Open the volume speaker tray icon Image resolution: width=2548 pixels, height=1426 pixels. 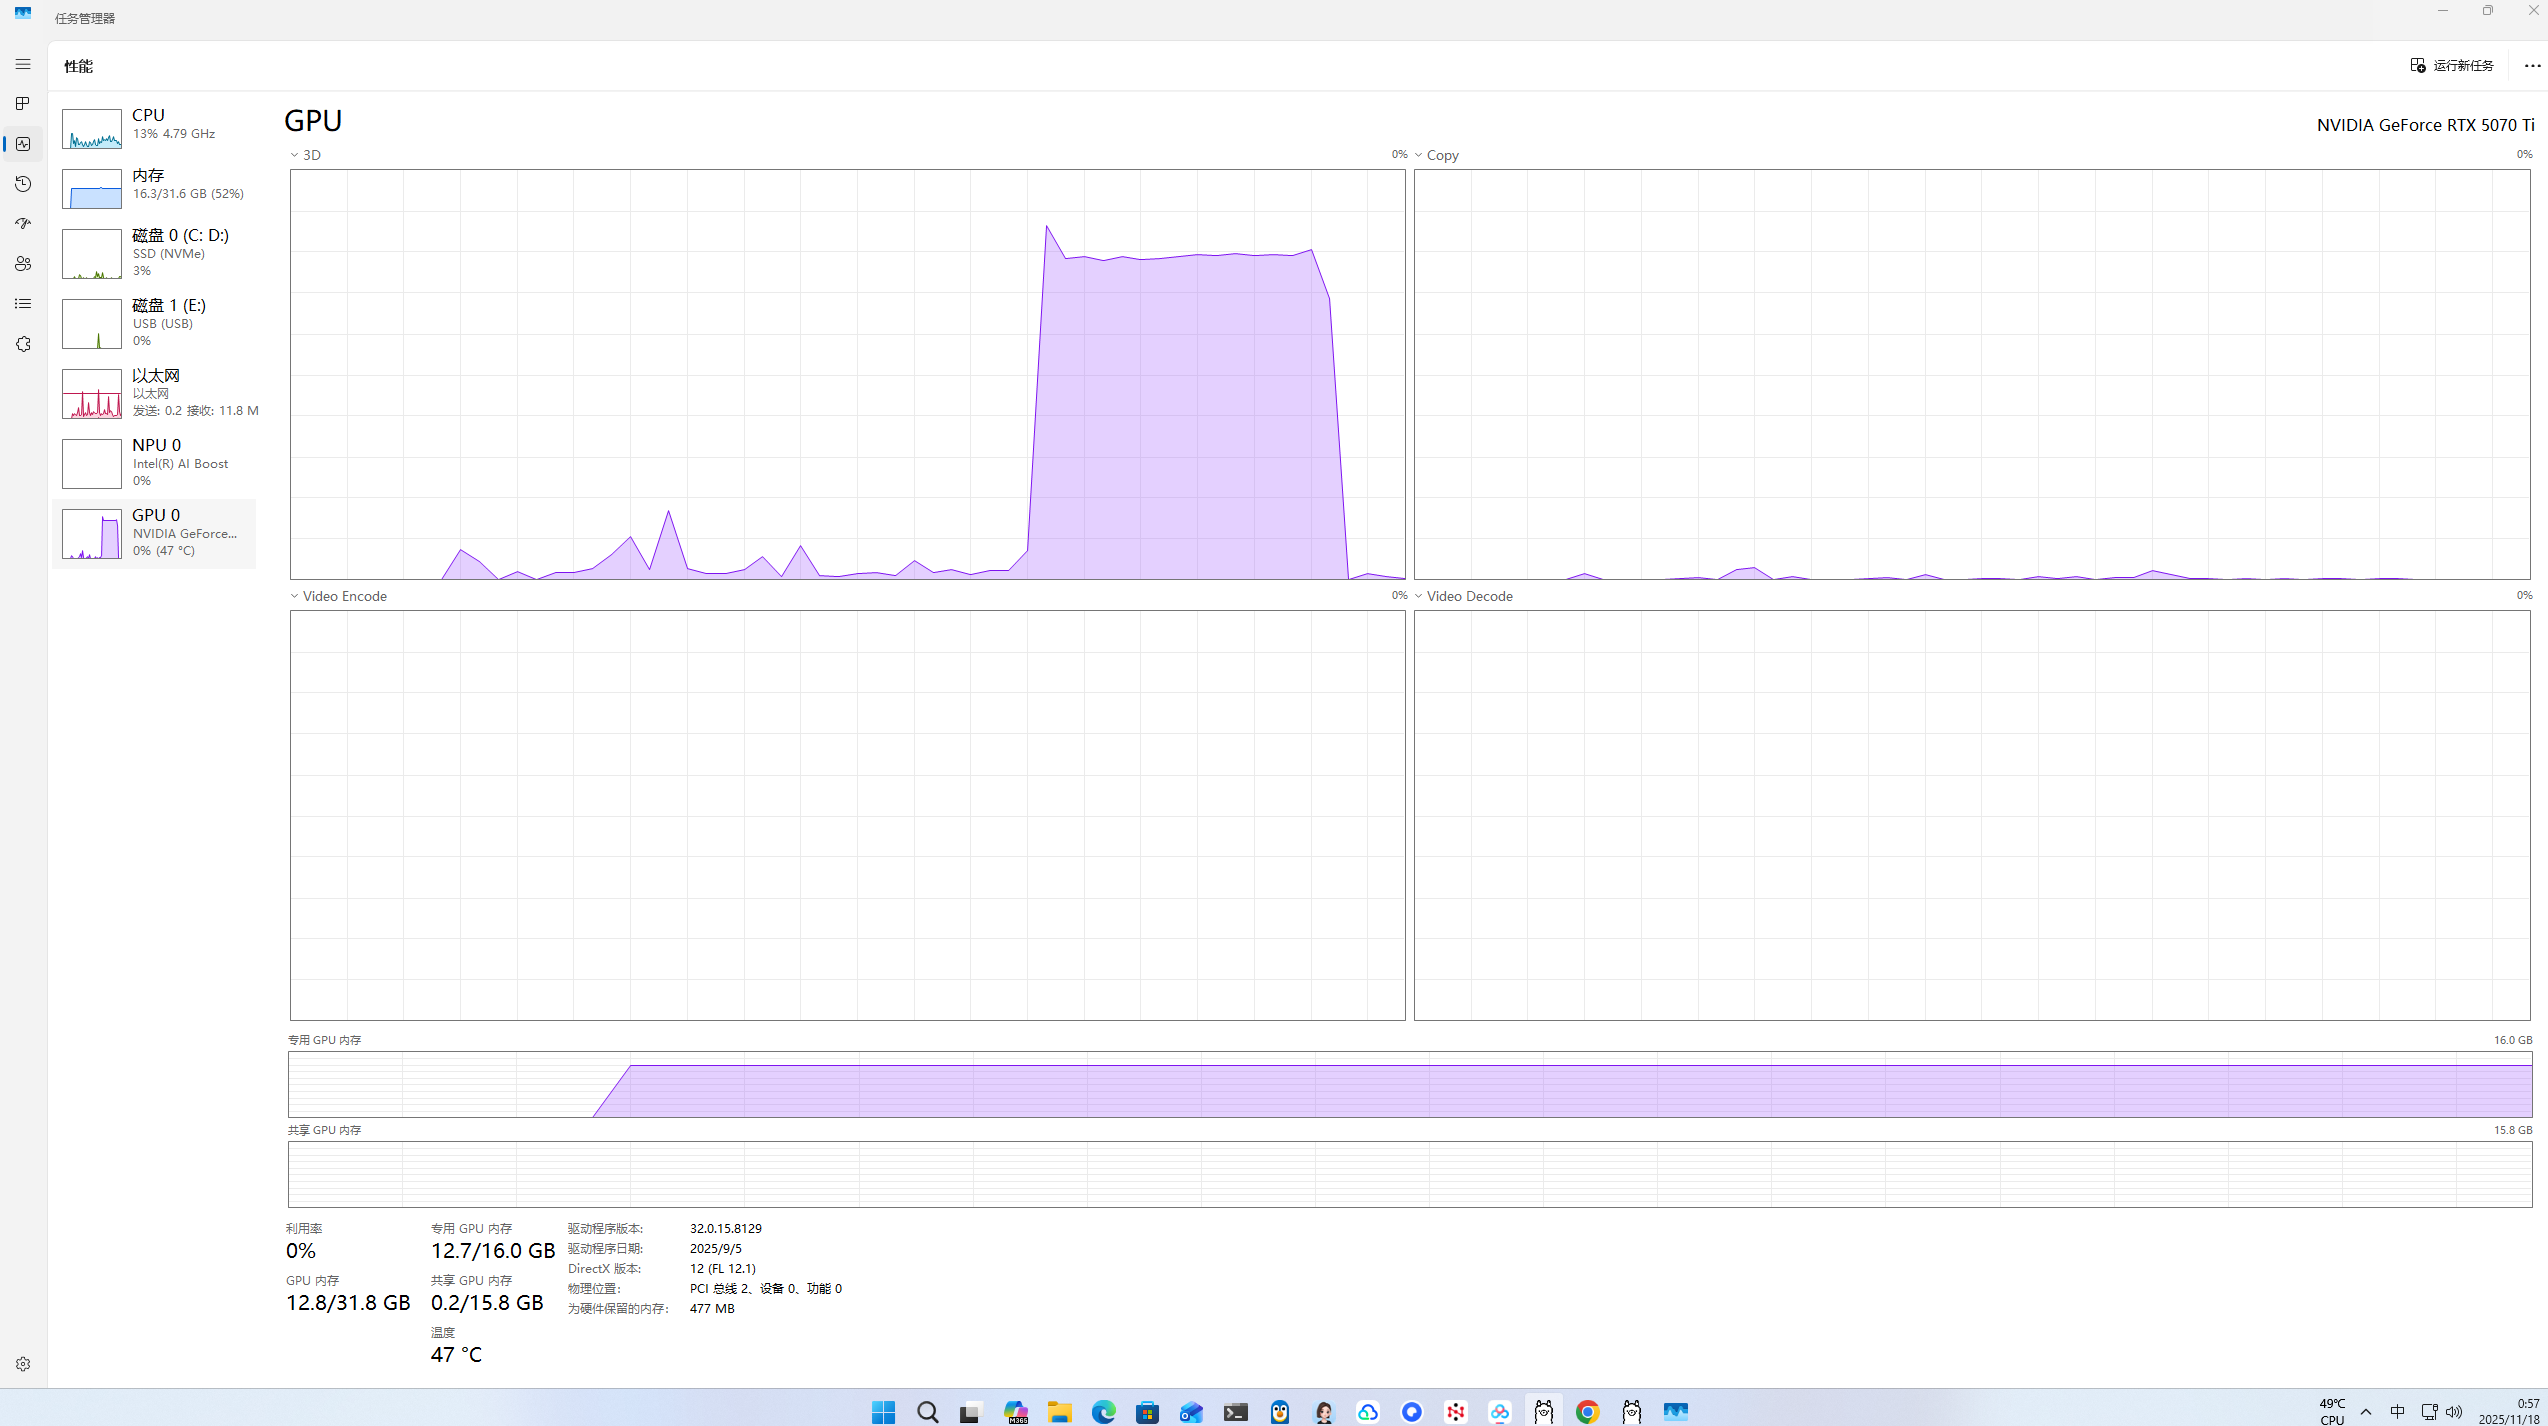[2454, 1411]
